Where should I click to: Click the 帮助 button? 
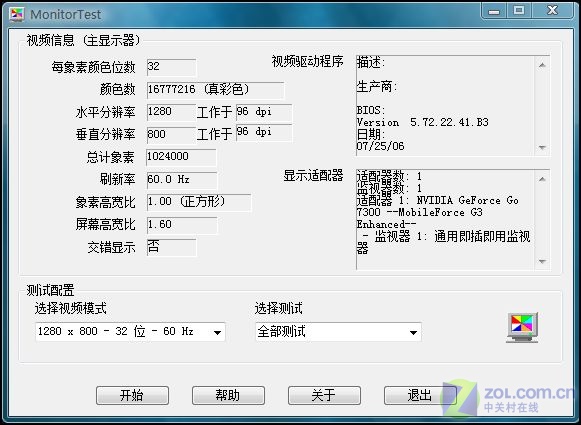point(228,395)
